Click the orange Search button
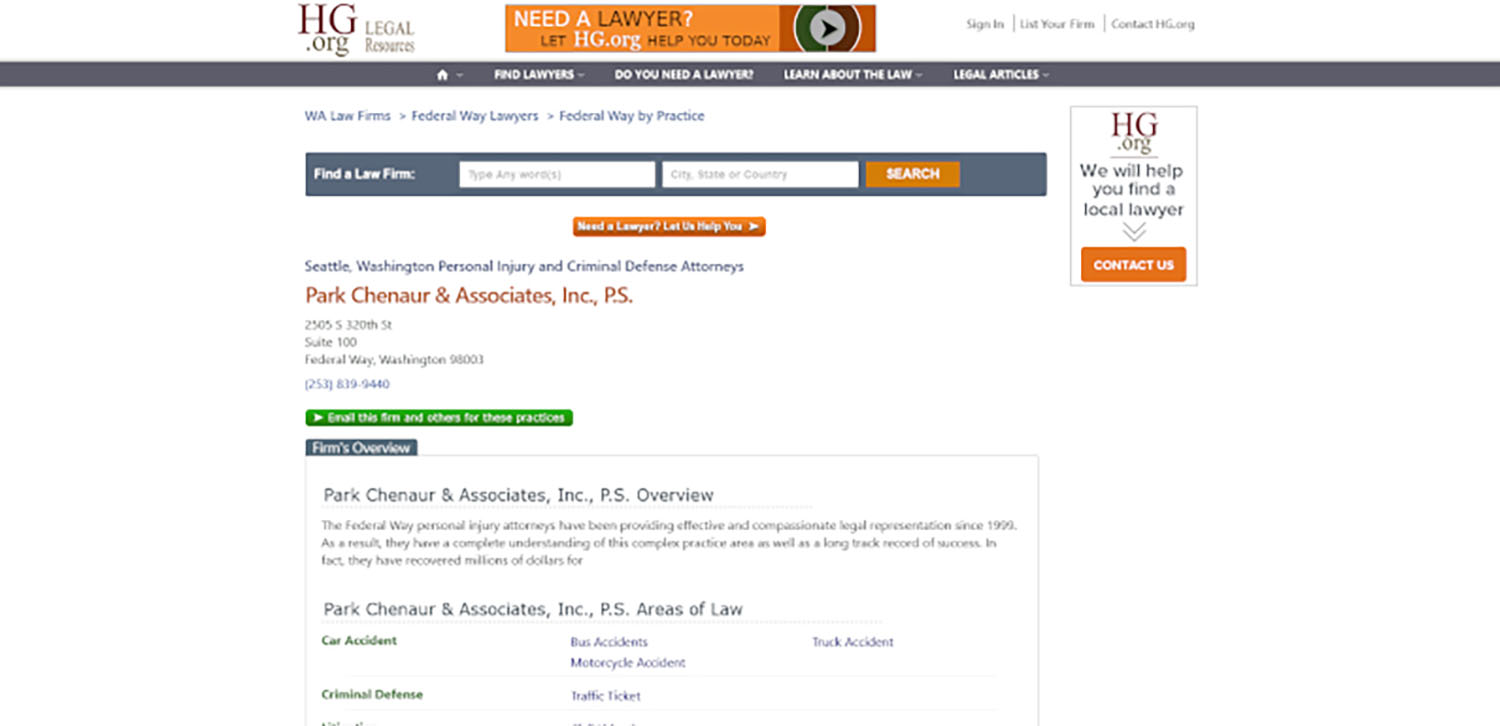 (x=912, y=174)
